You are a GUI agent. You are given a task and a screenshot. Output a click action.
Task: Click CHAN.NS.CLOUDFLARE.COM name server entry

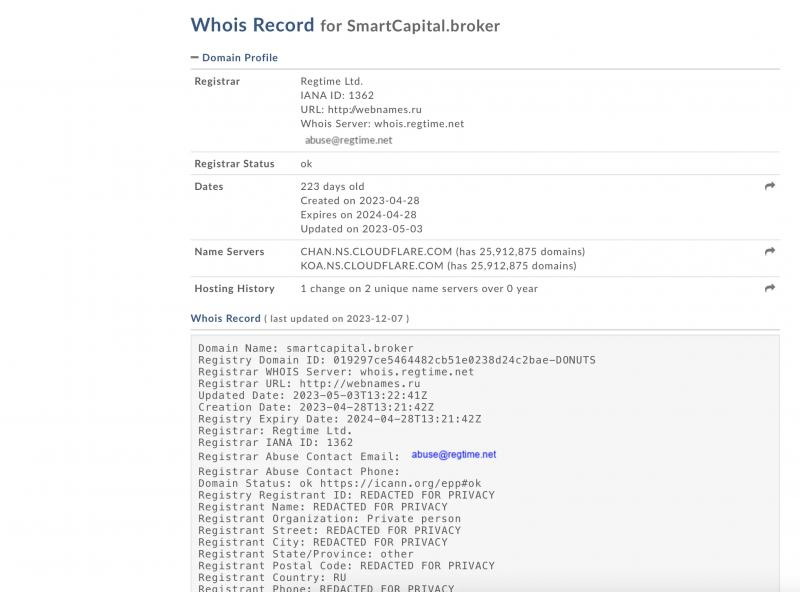click(443, 252)
